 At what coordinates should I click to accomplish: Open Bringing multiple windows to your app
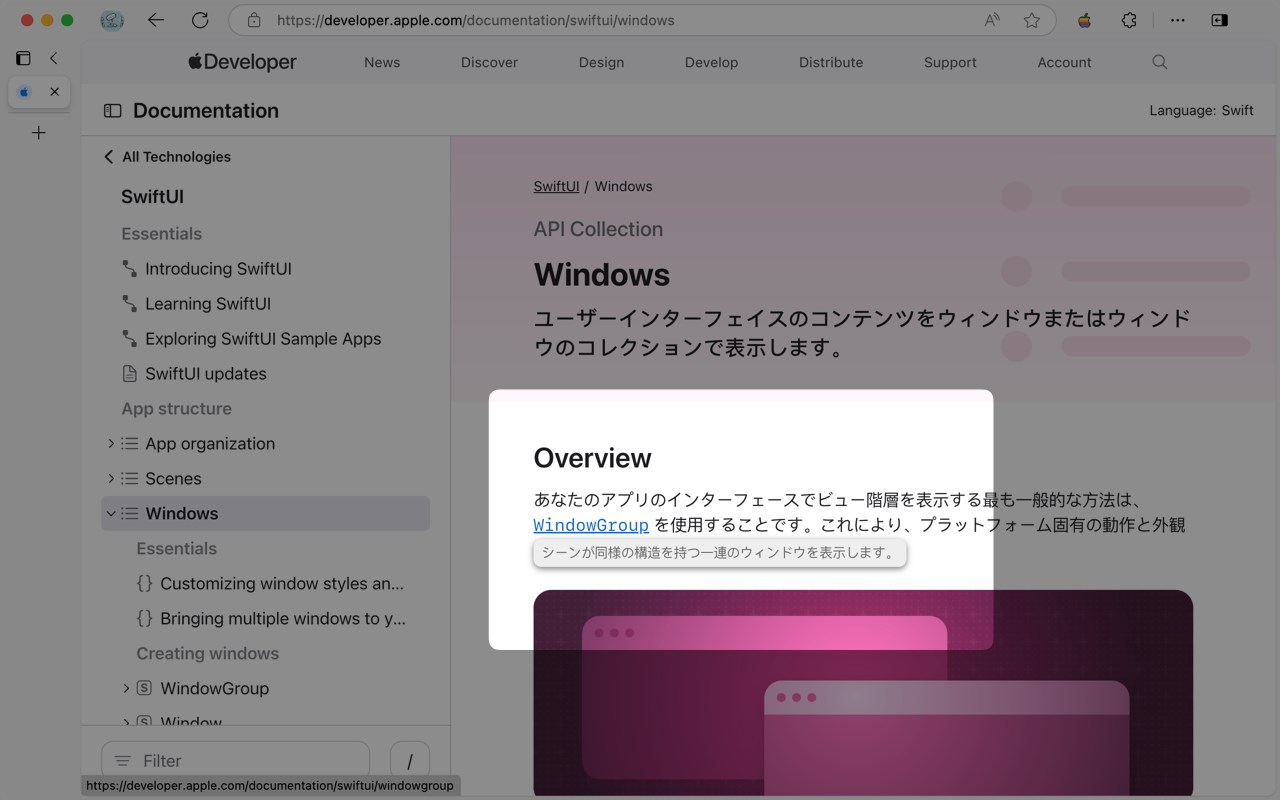tap(283, 618)
